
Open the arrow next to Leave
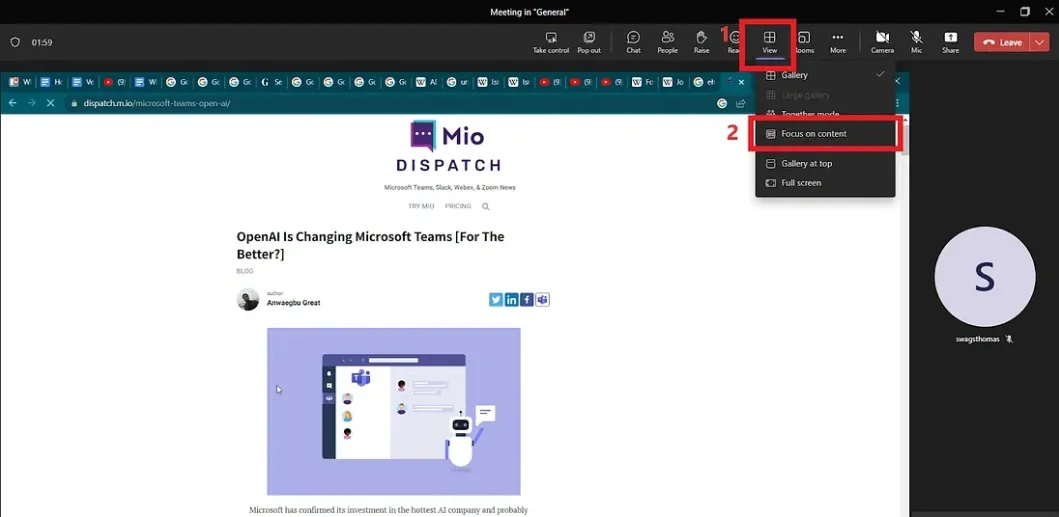coord(1040,42)
